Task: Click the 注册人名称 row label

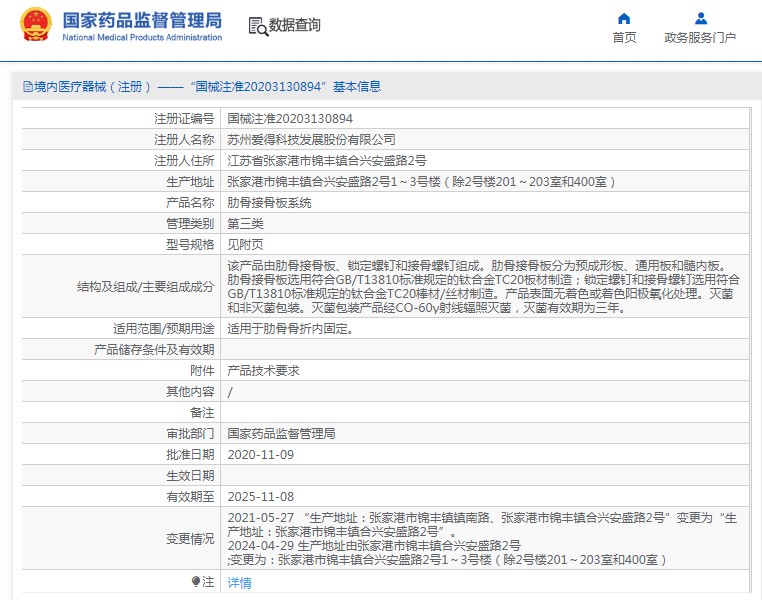Action: click(184, 139)
